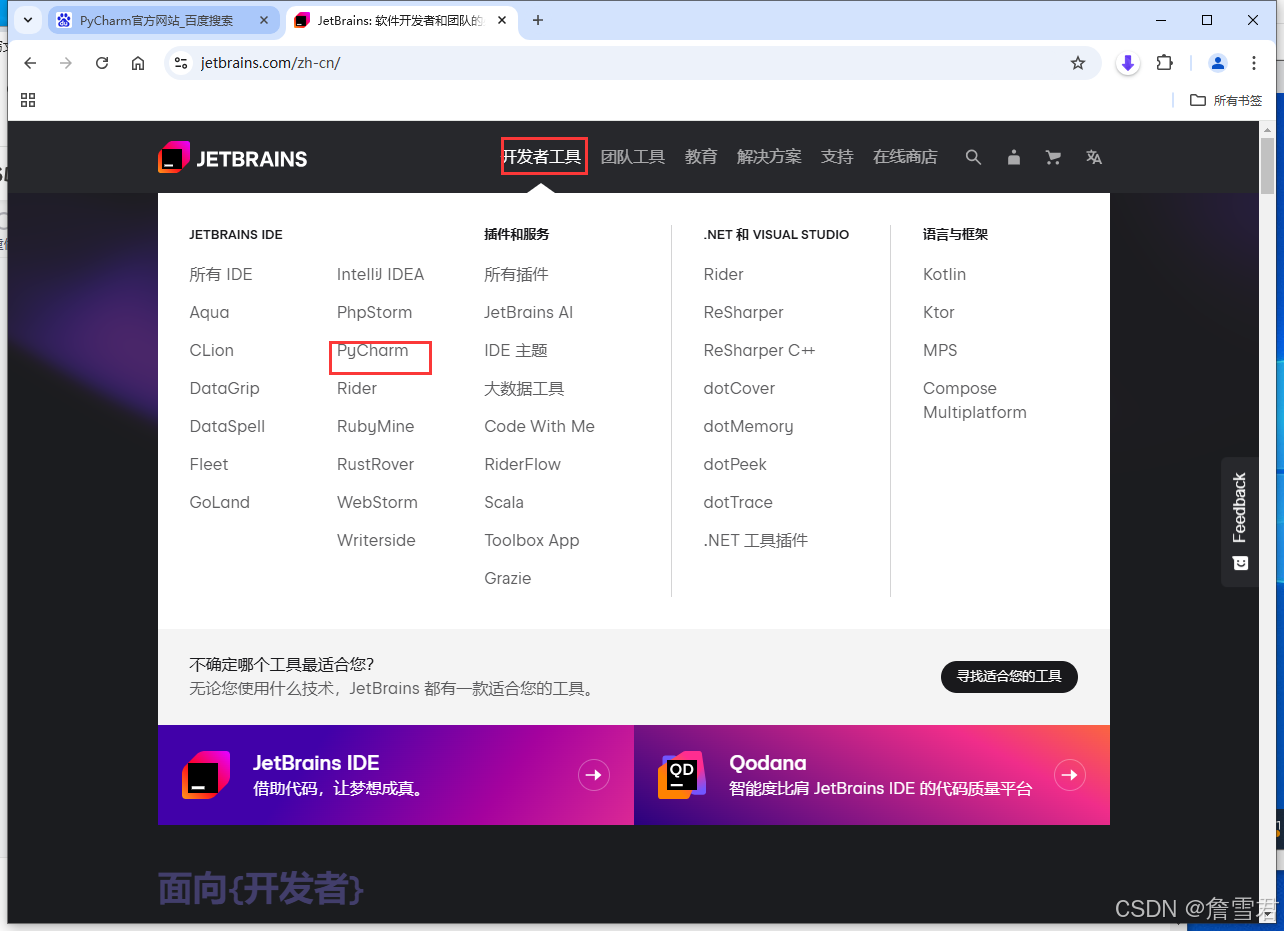
Task: Open the 教育 menu
Action: click(x=701, y=157)
